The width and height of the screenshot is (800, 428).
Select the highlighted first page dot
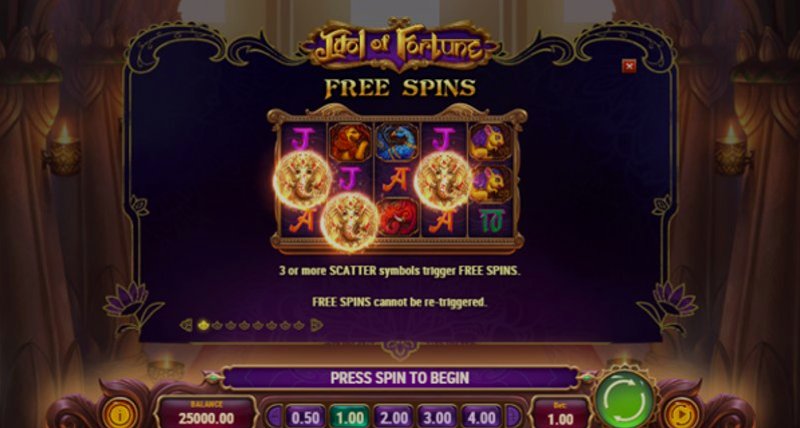pos(204,325)
